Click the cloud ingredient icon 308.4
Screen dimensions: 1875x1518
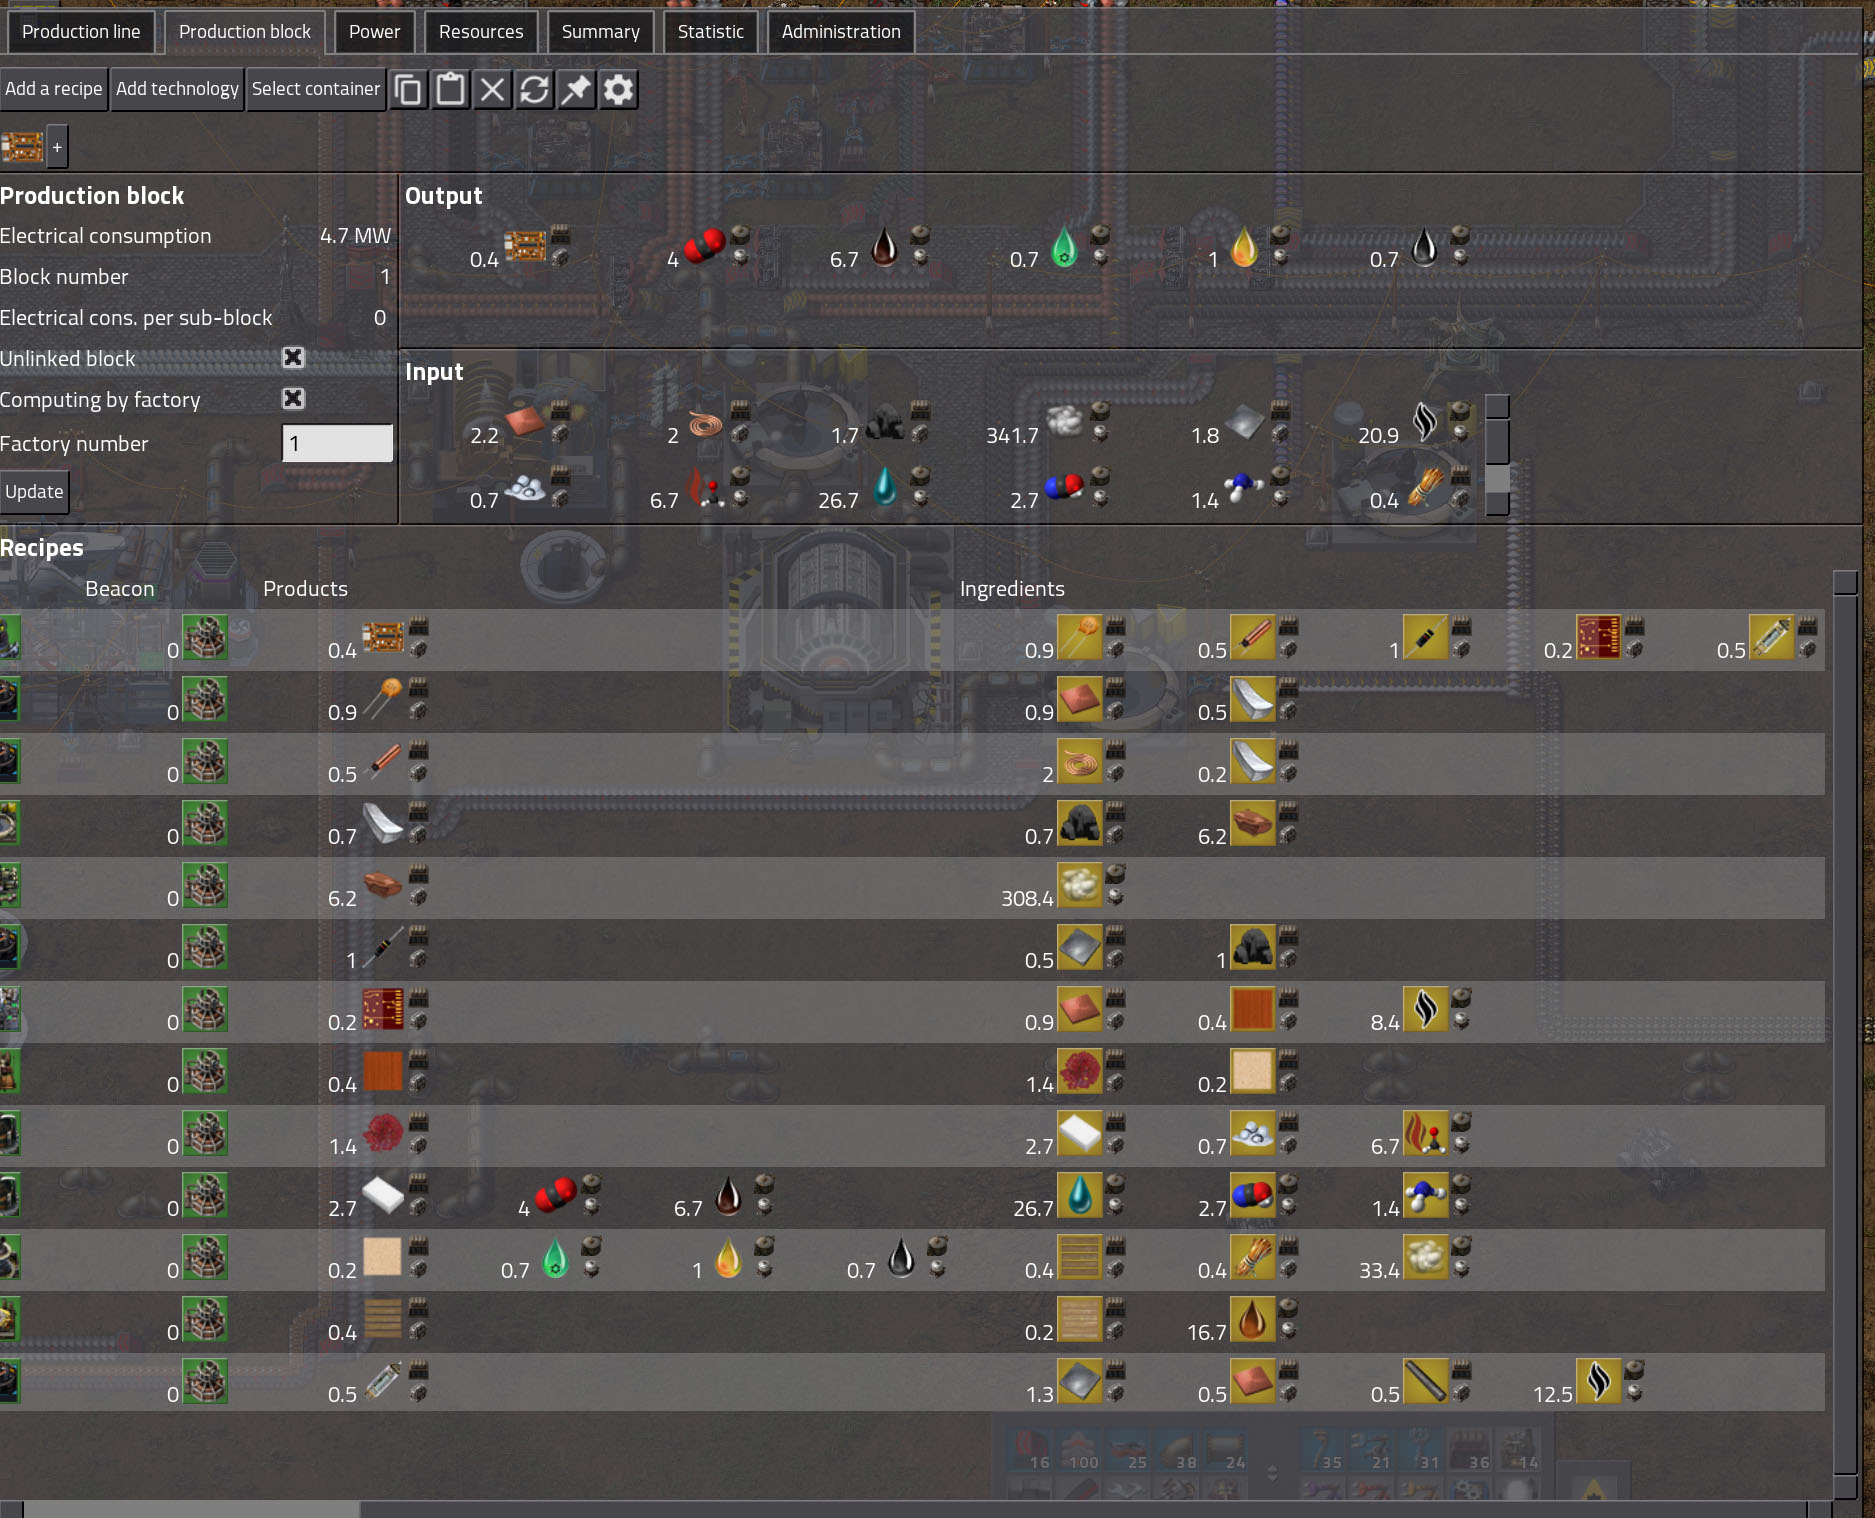coord(1079,885)
